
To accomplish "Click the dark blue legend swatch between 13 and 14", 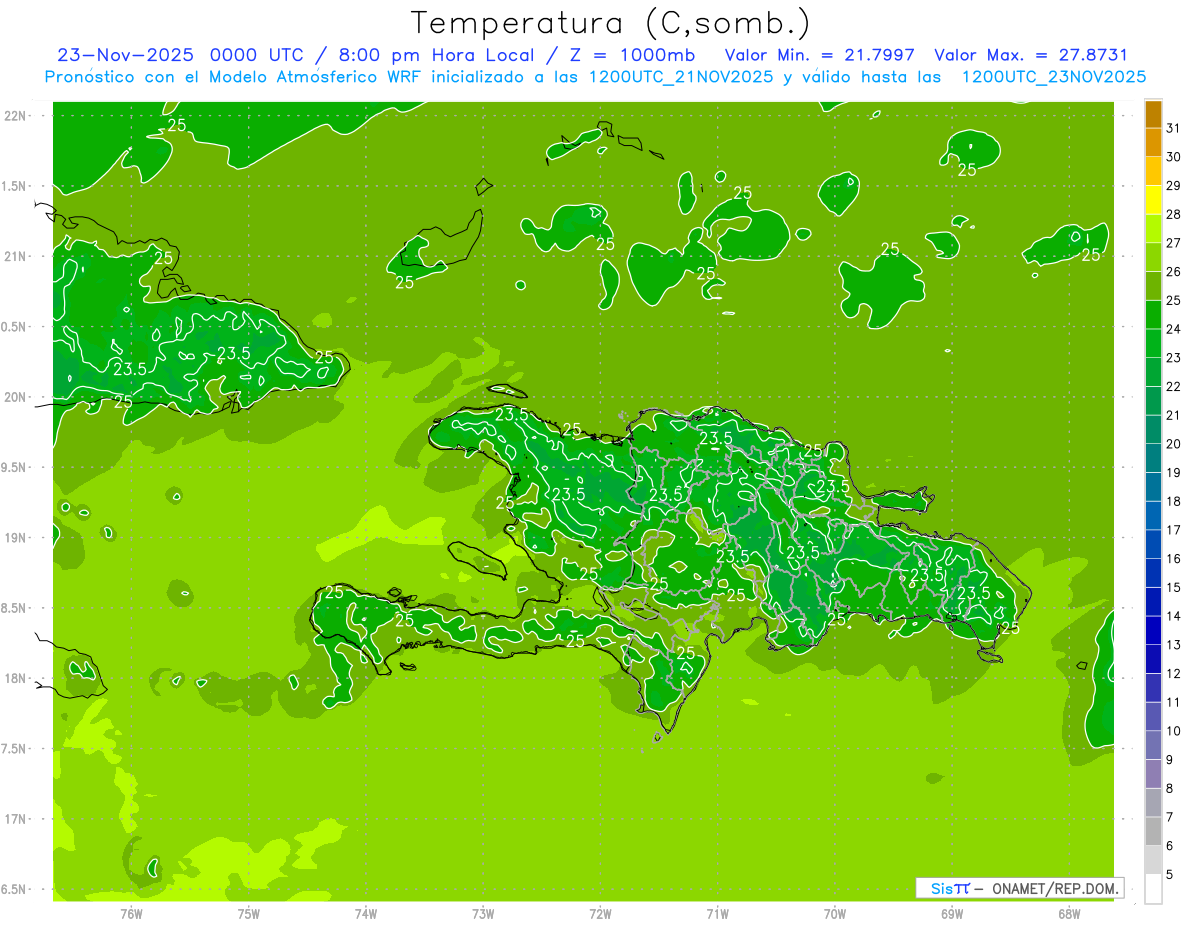I will (x=1154, y=630).
